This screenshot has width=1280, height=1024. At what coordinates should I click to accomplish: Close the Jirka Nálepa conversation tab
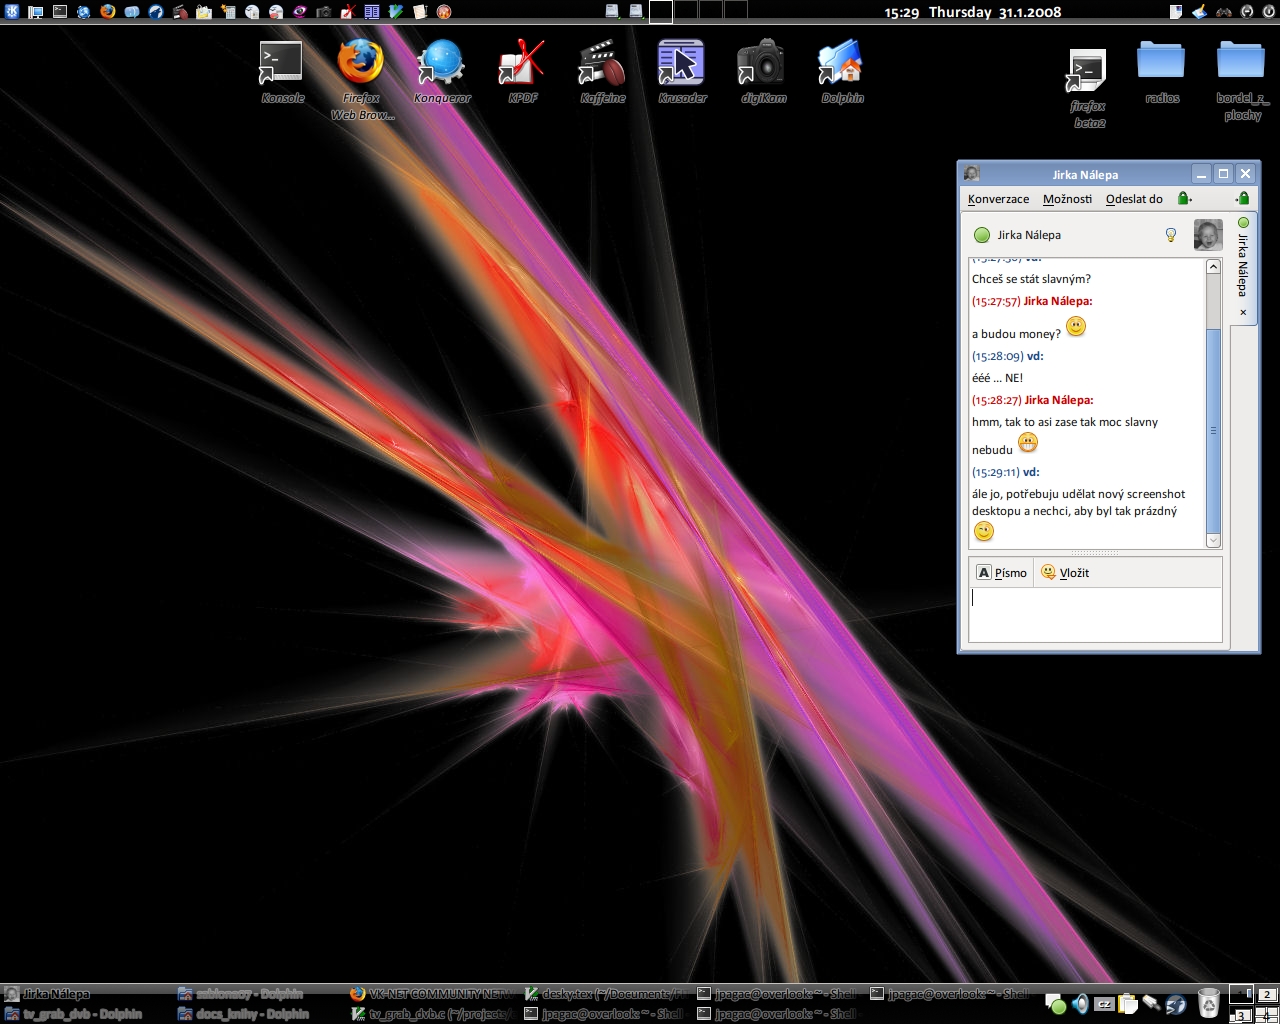tap(1243, 312)
